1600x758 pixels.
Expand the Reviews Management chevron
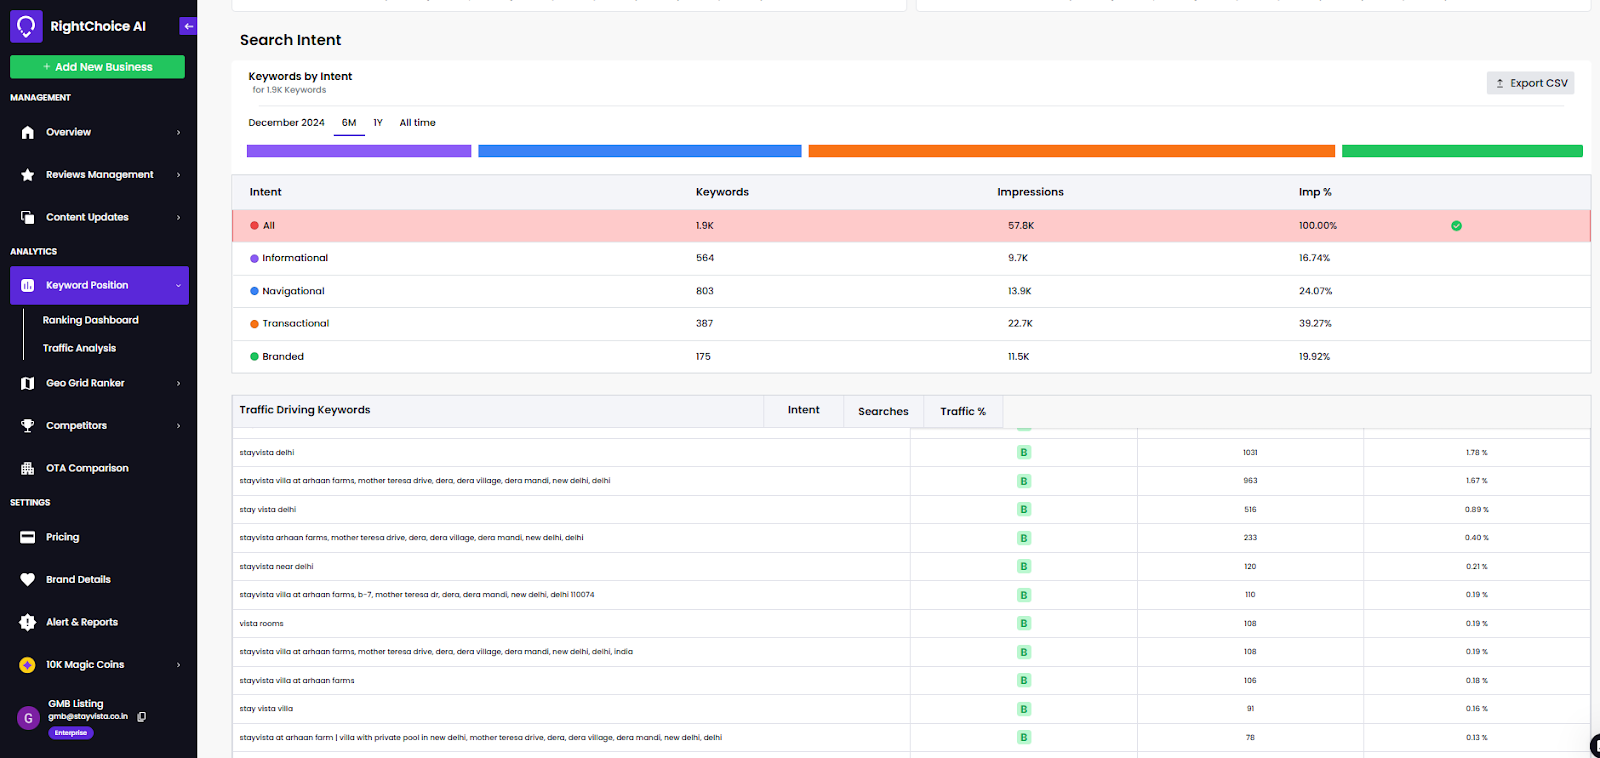pyautogui.click(x=179, y=175)
